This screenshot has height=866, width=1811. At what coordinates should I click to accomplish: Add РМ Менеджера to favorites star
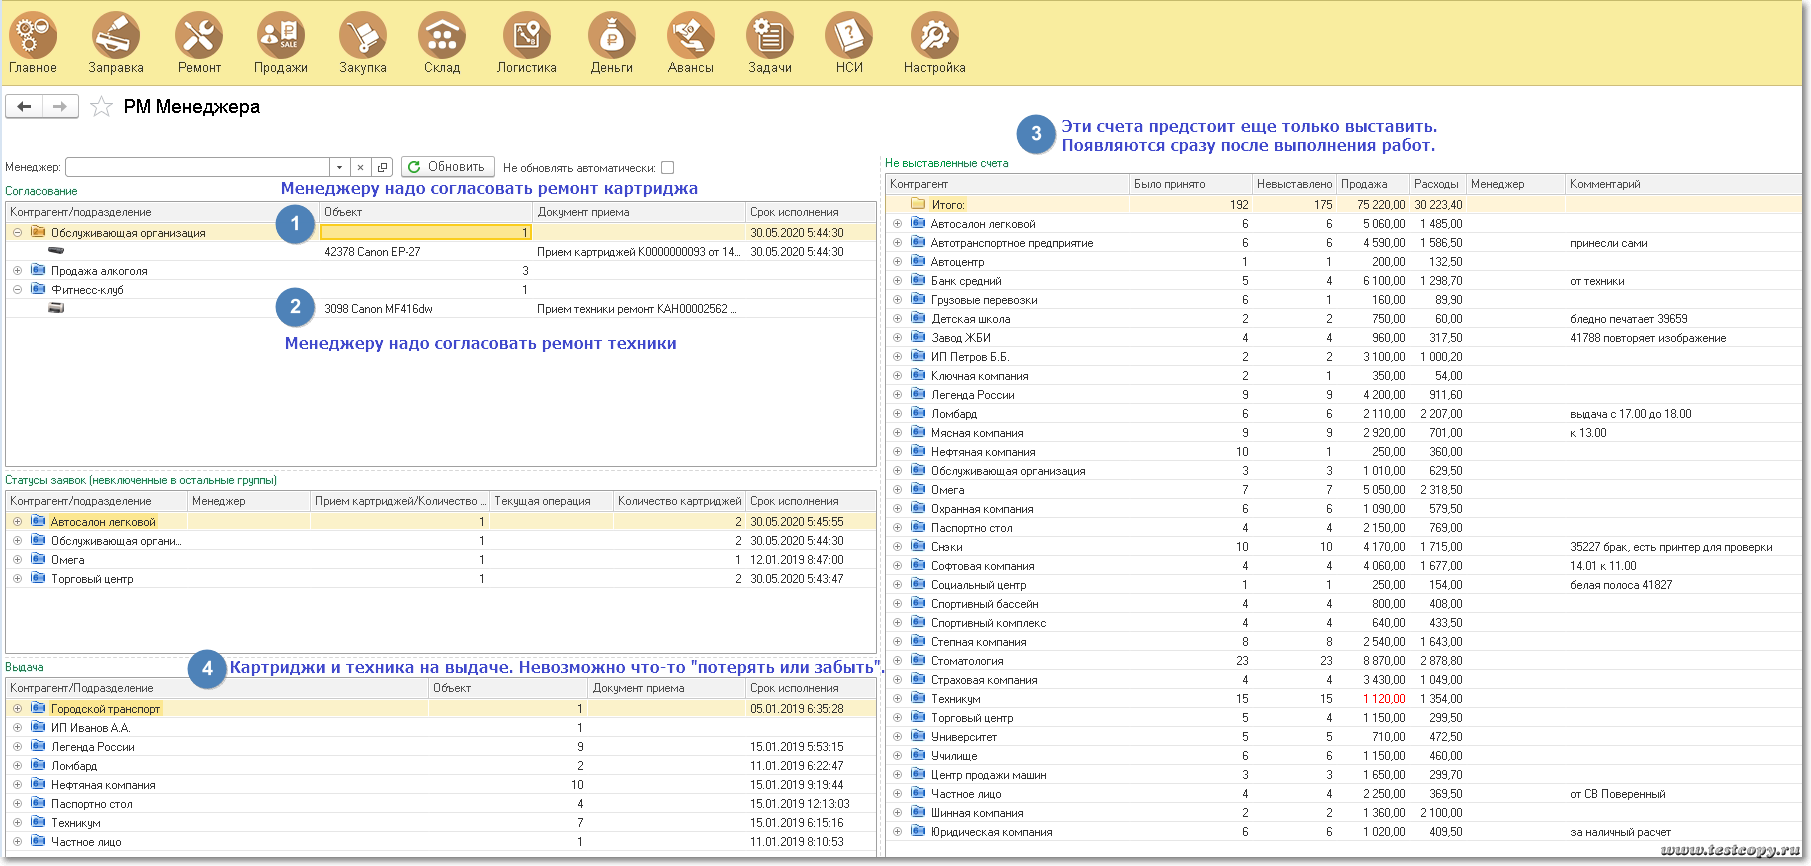click(x=101, y=107)
